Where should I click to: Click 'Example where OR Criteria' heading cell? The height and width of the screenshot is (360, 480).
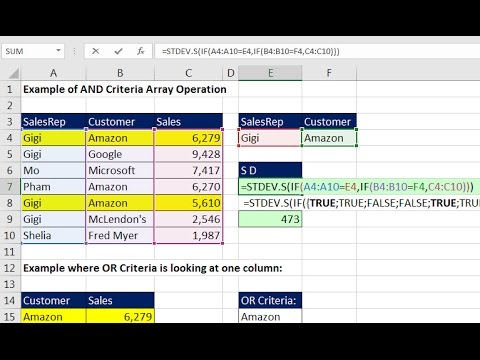point(153,268)
